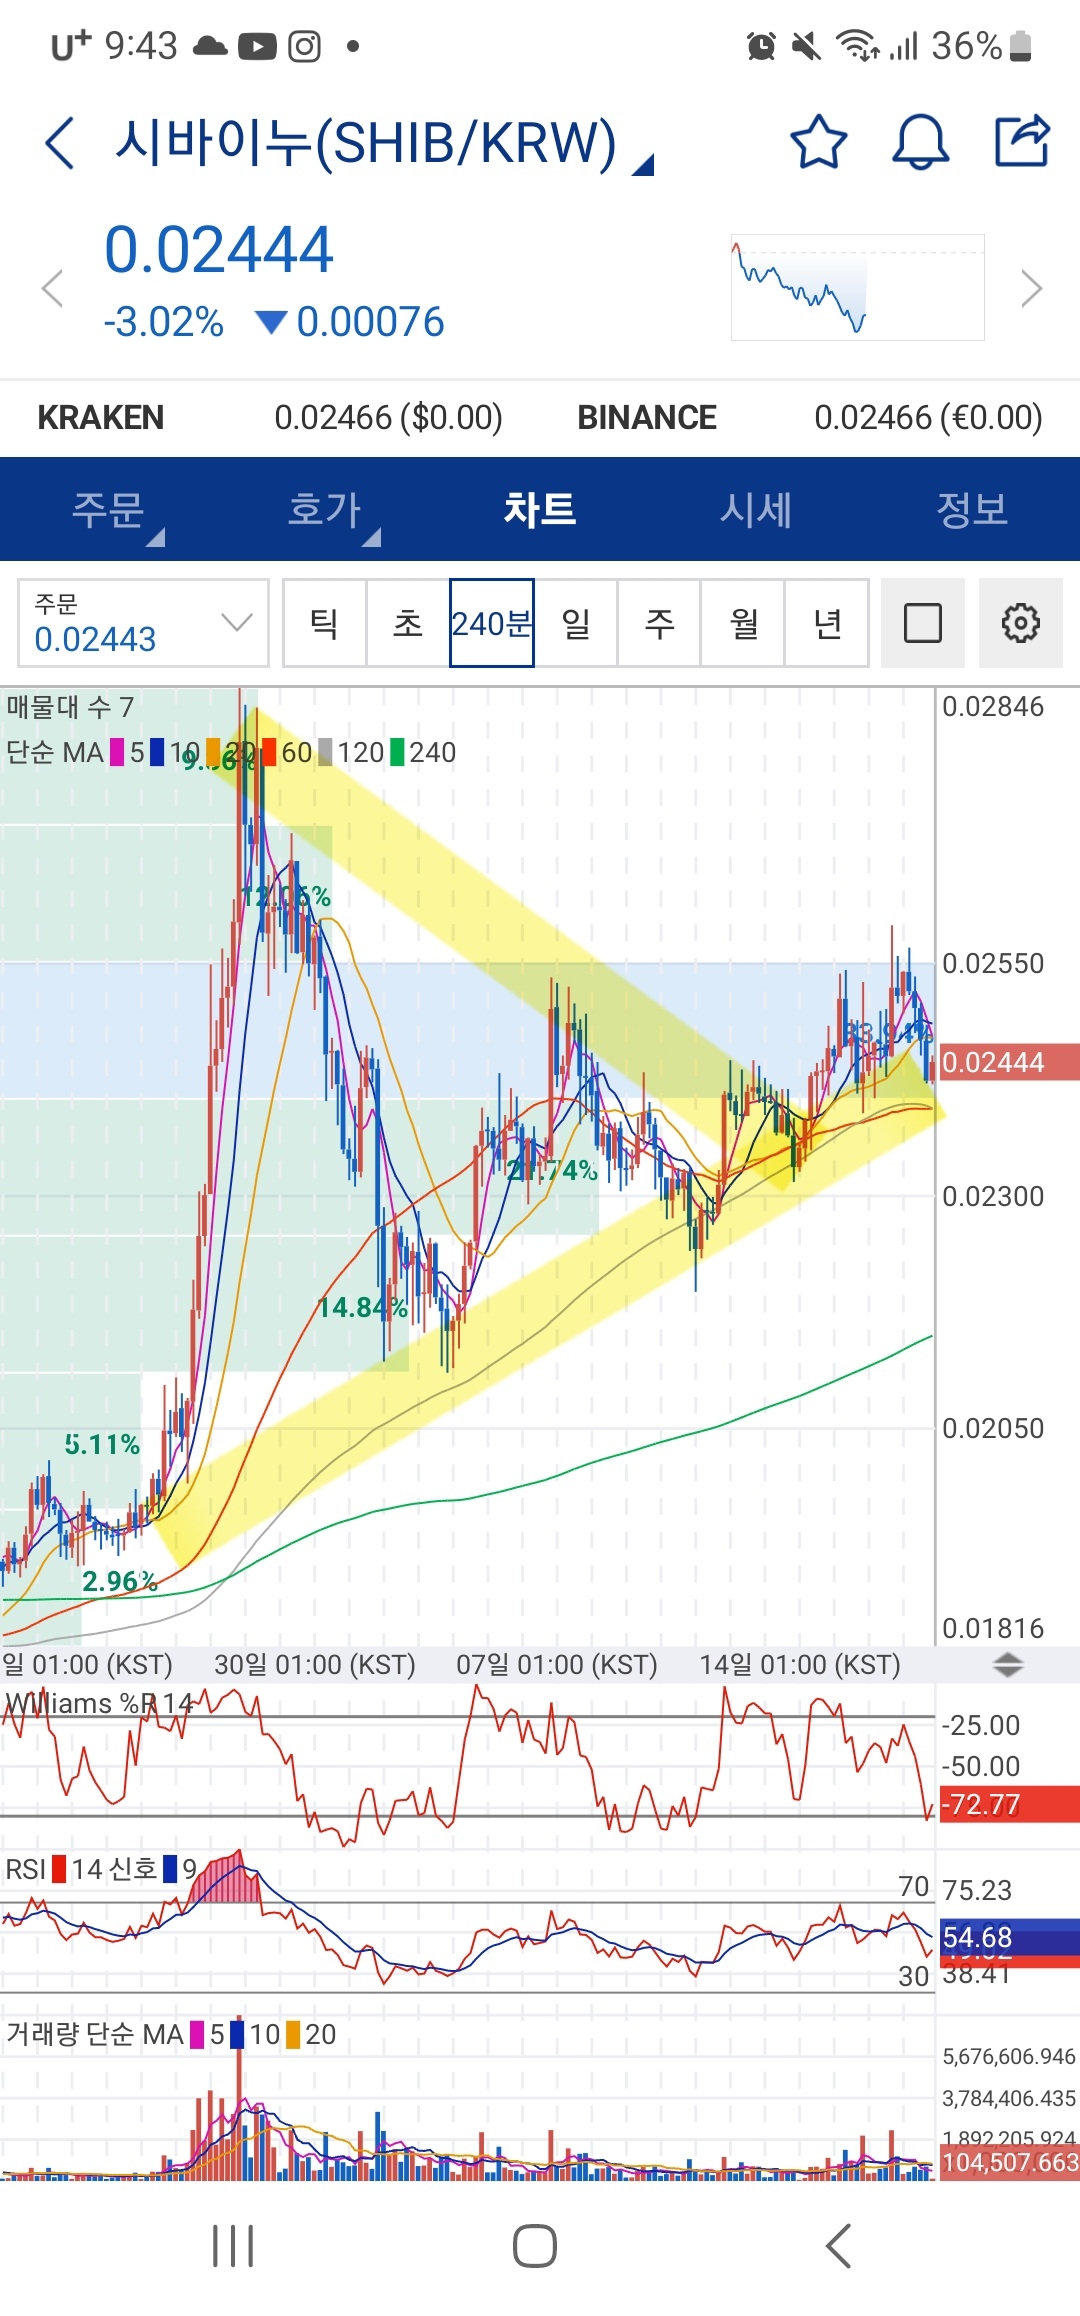This screenshot has height=2316, width=1080.
Task: Expand the chart pane resize arrows
Action: pos(1007,1665)
